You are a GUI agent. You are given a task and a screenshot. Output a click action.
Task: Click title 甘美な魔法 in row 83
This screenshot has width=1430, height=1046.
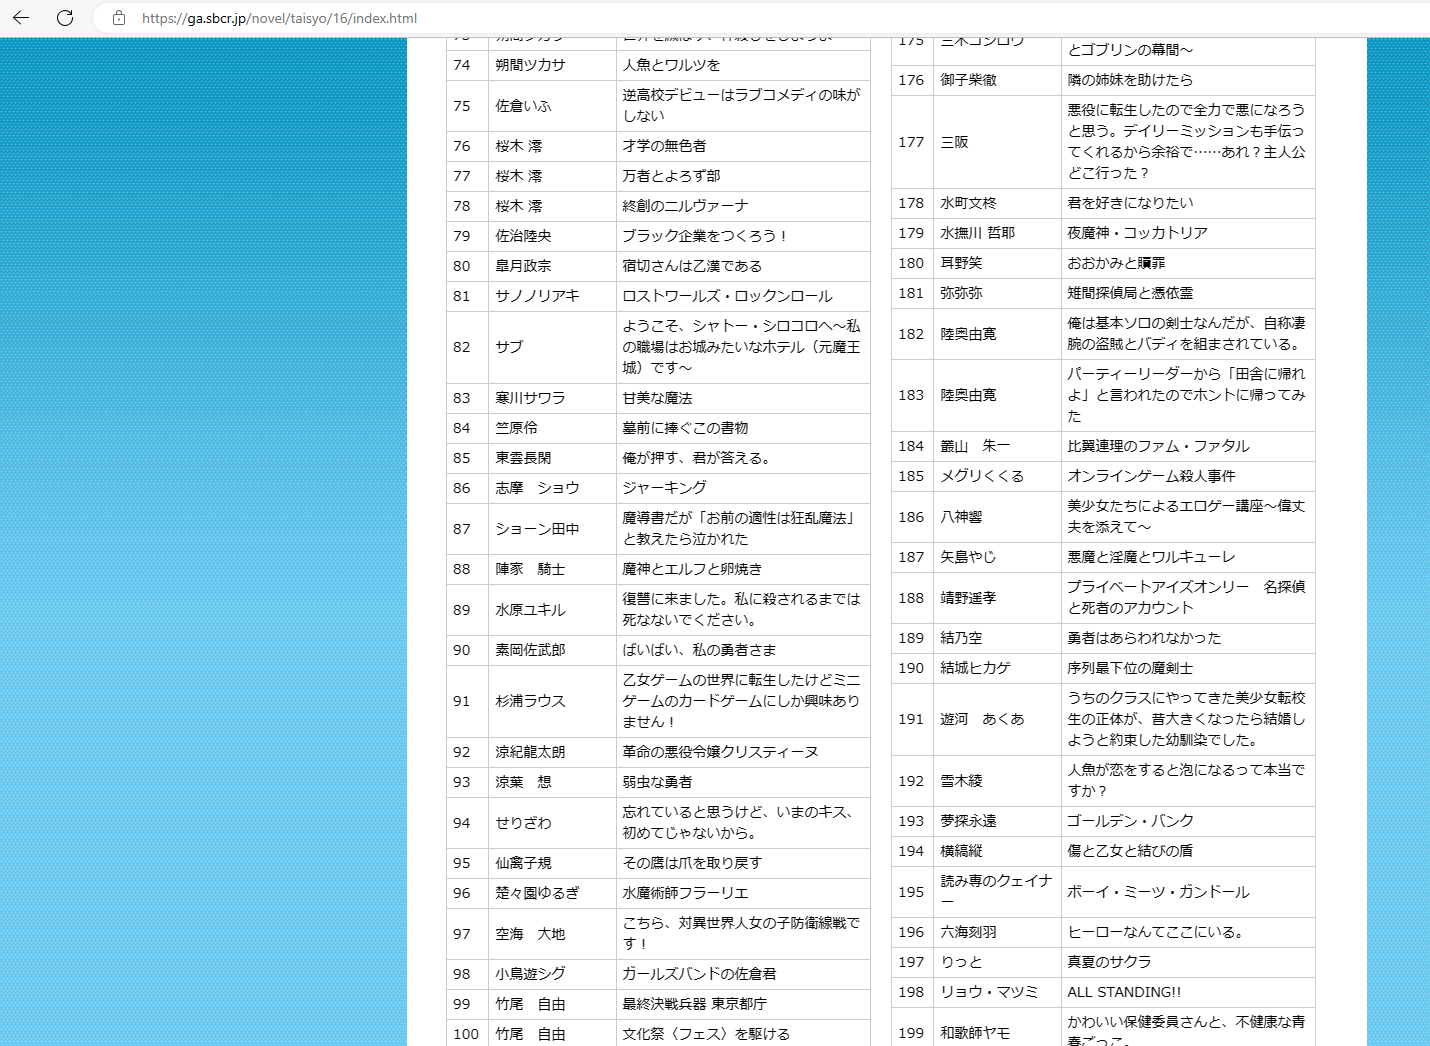[657, 398]
